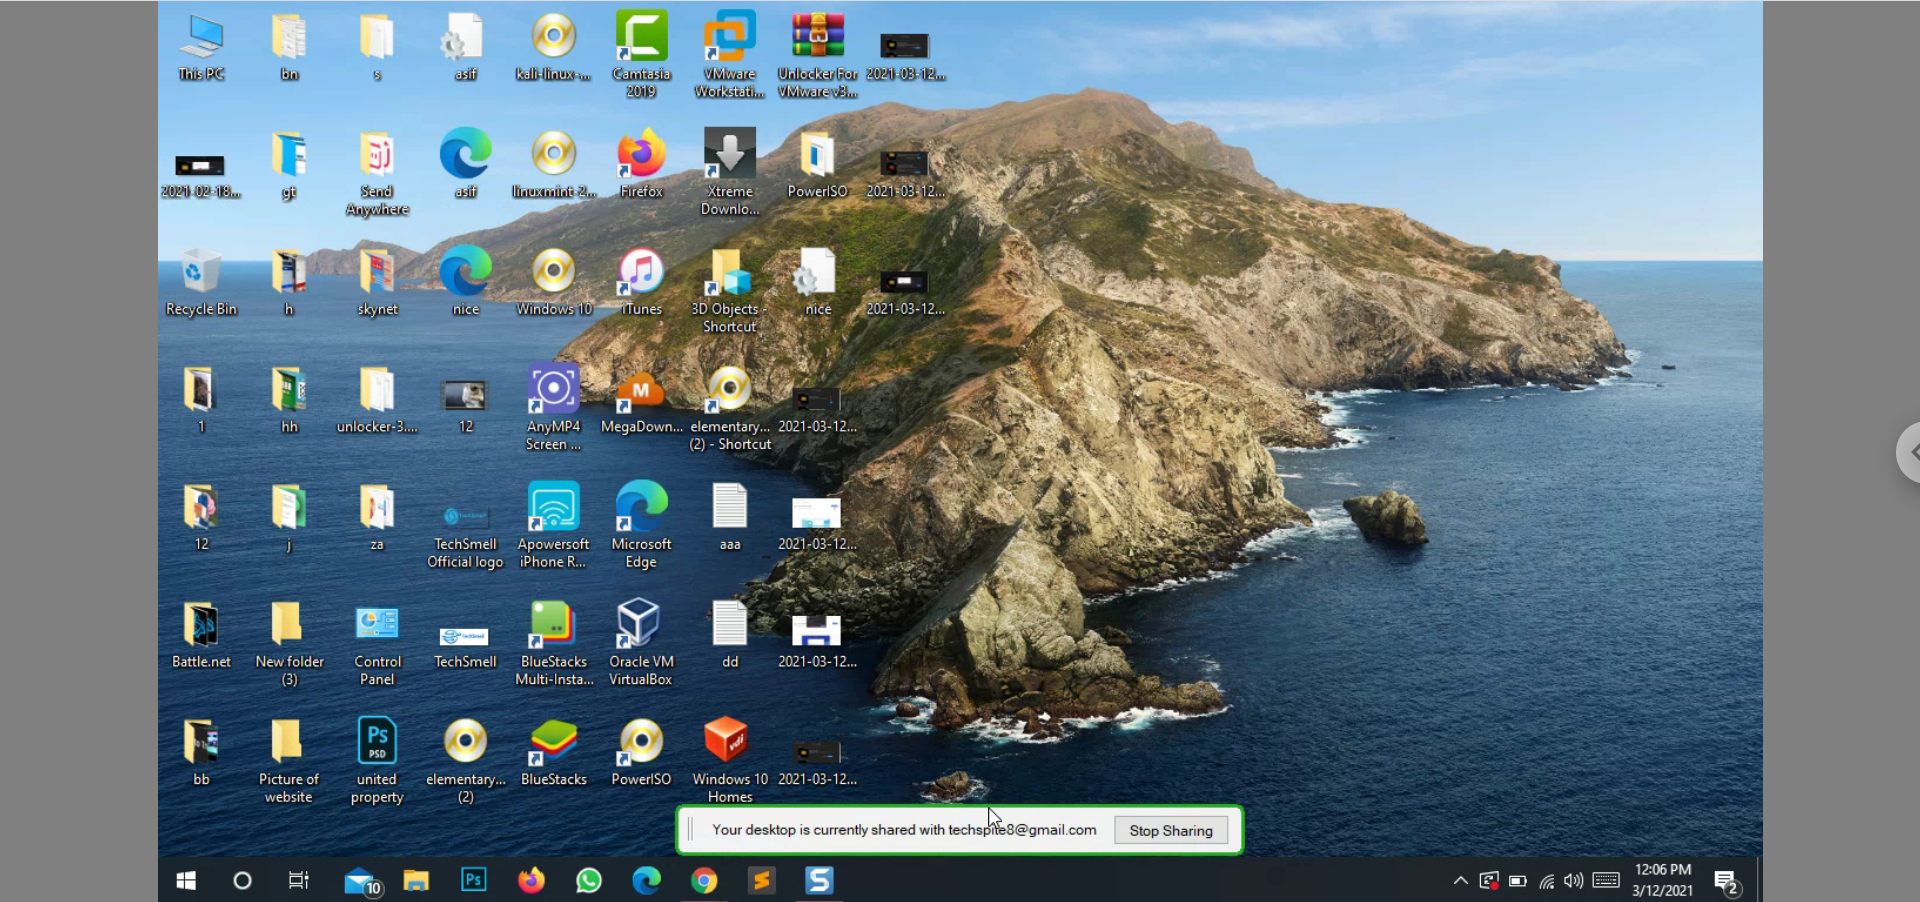1920x902 pixels.
Task: Show hidden system tray icons
Action: pos(1460,880)
